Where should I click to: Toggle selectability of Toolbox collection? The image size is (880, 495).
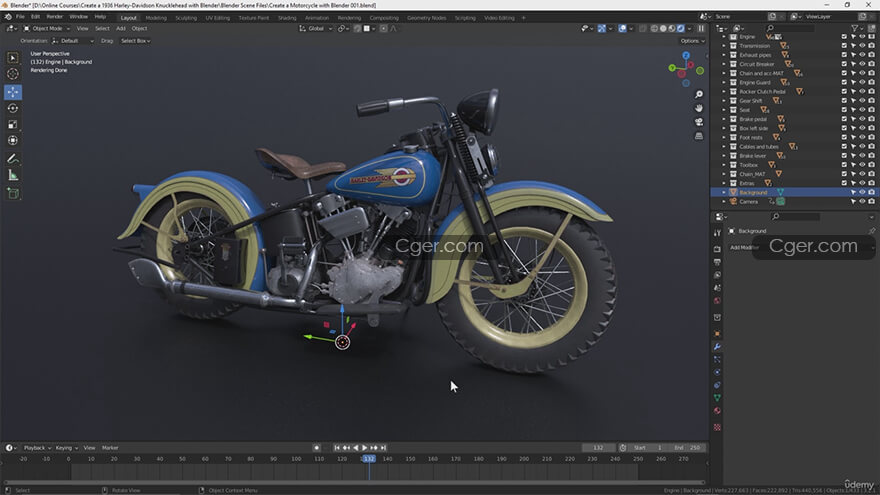tap(854, 165)
